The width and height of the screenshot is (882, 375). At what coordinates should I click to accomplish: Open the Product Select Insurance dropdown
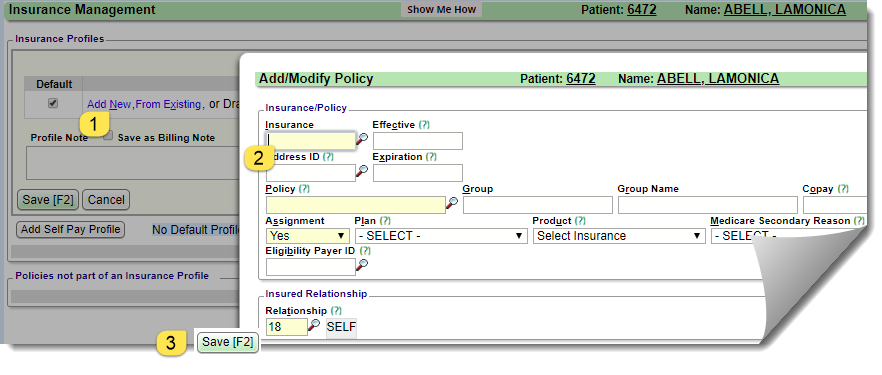pyautogui.click(x=619, y=236)
